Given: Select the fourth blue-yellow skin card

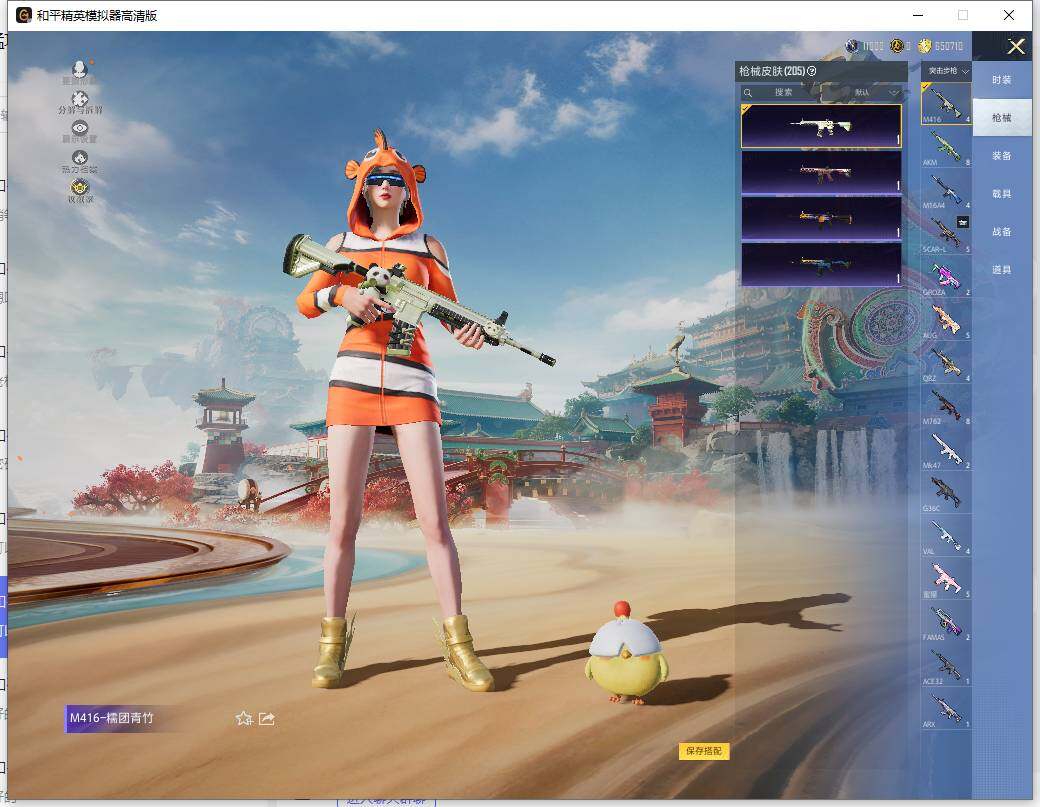Looking at the screenshot, I should click(821, 264).
